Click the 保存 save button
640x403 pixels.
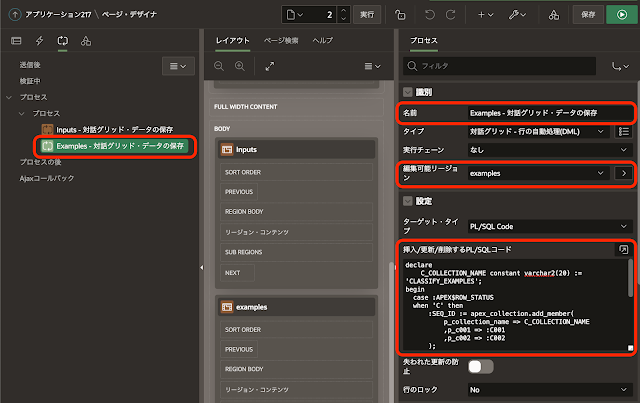click(588, 15)
